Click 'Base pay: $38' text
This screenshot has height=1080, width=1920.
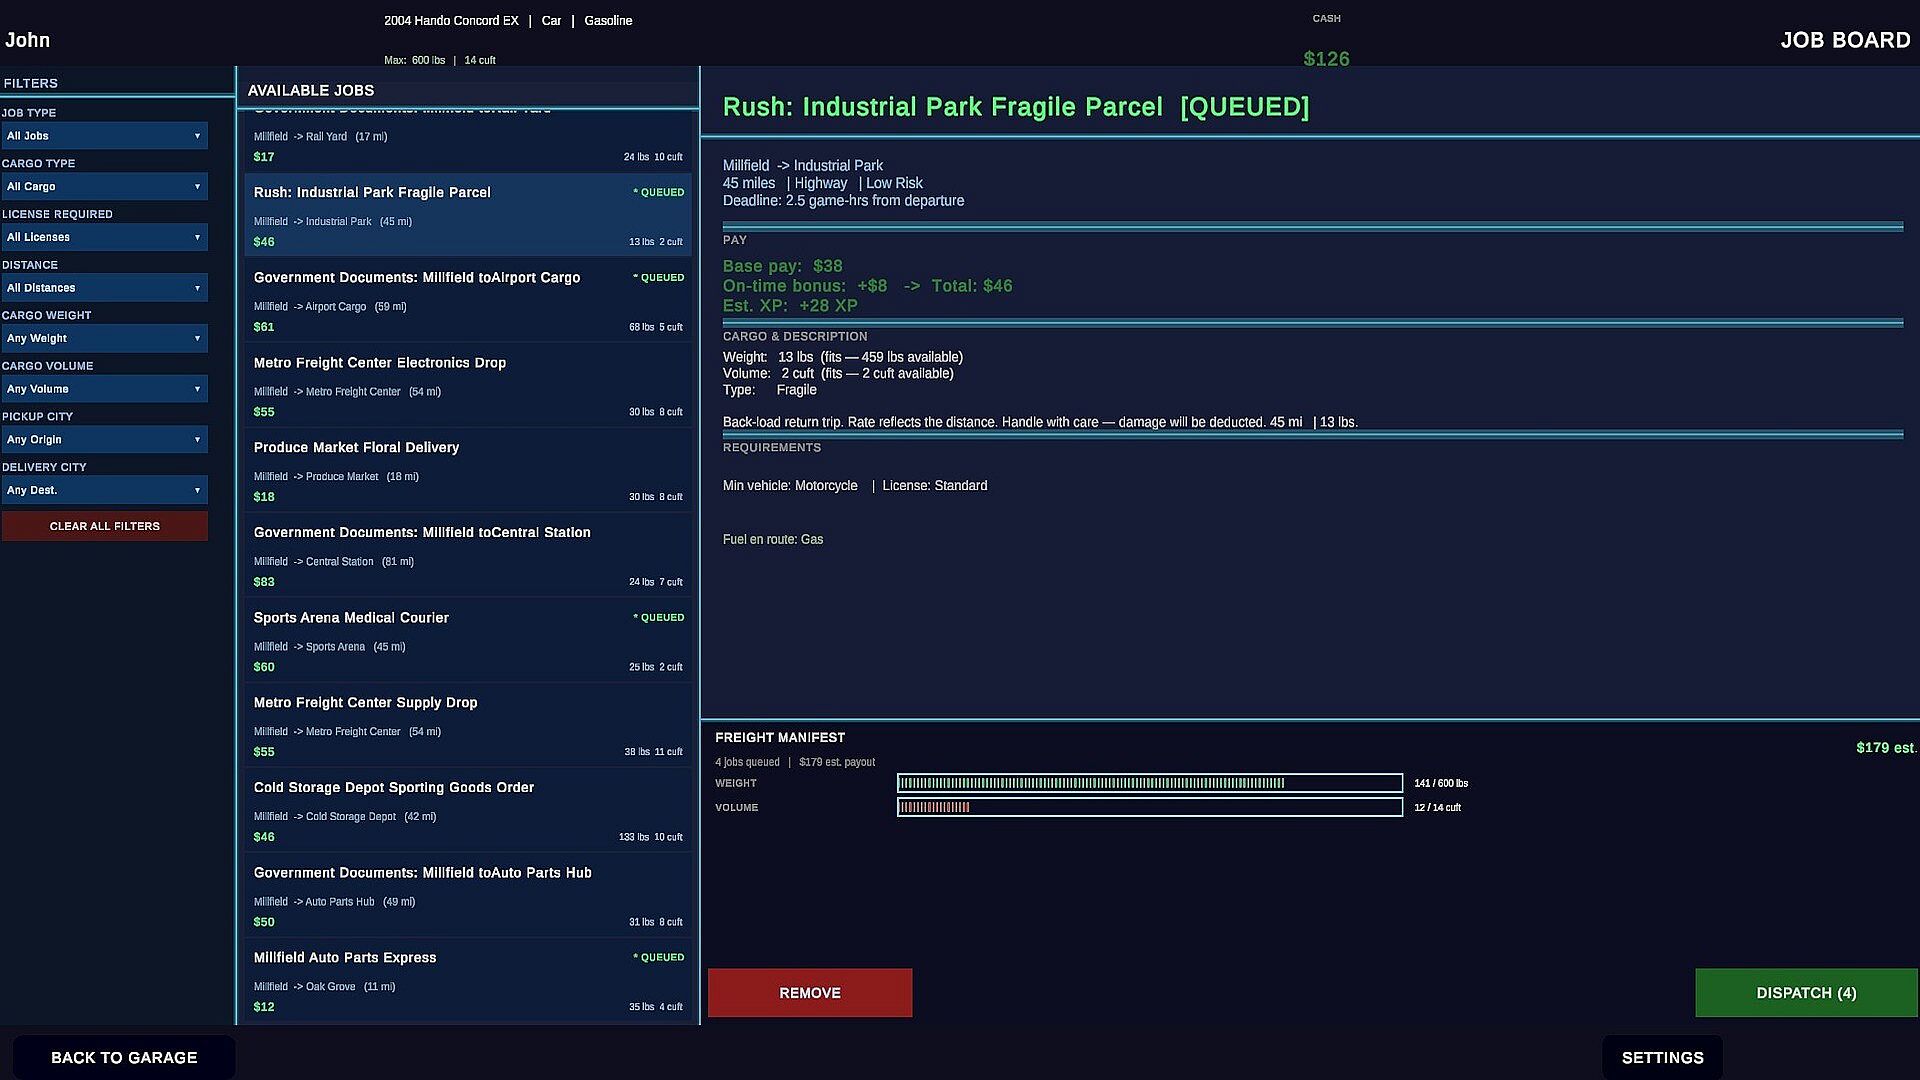point(783,266)
